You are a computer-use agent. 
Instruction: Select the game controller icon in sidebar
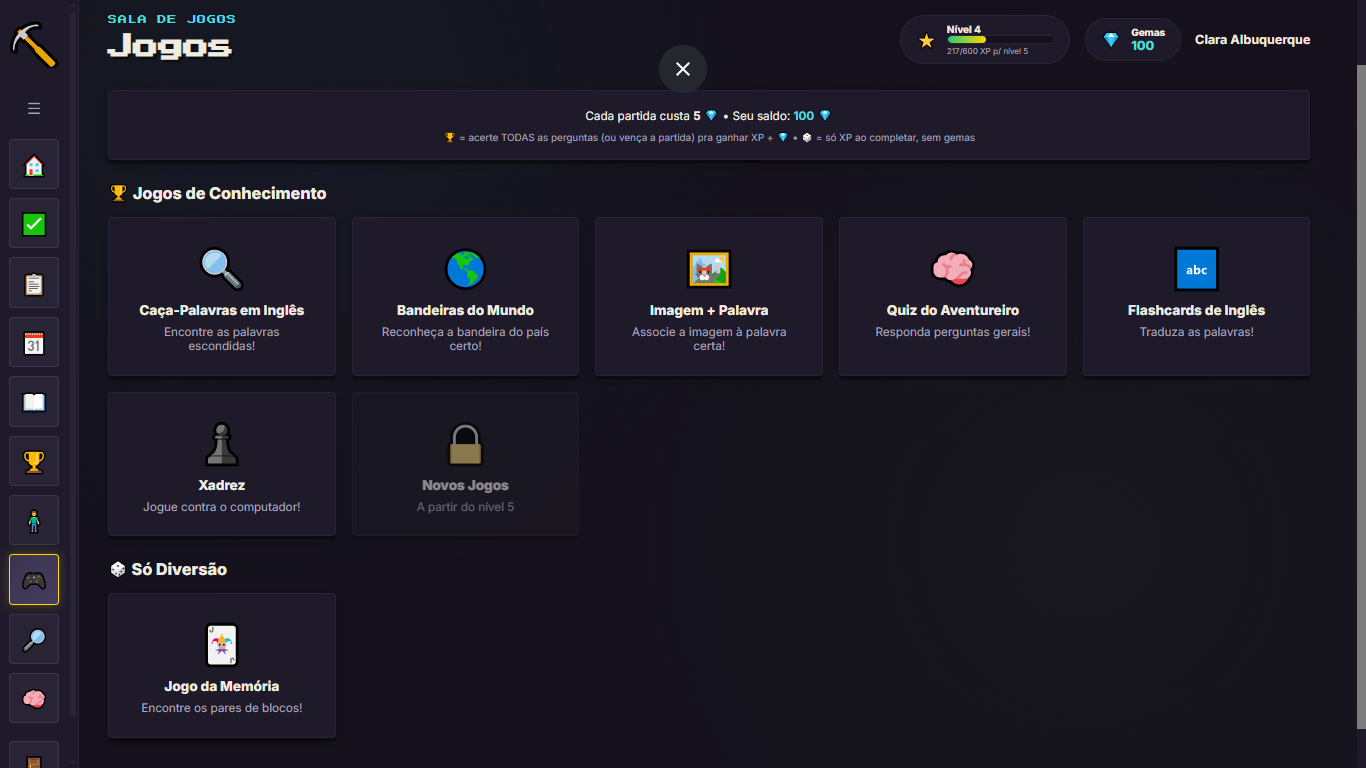pos(34,580)
